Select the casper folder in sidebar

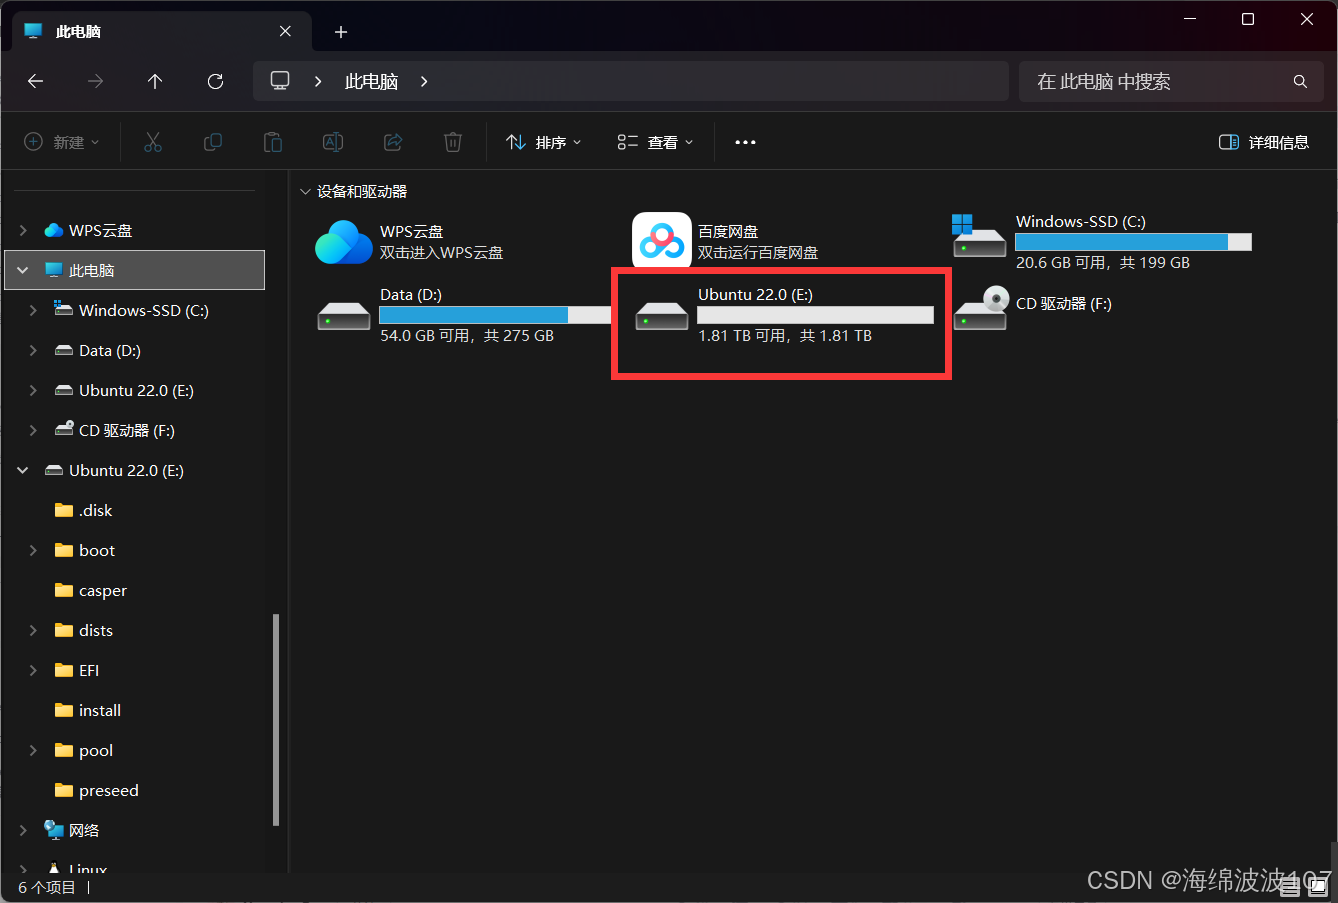click(x=102, y=590)
